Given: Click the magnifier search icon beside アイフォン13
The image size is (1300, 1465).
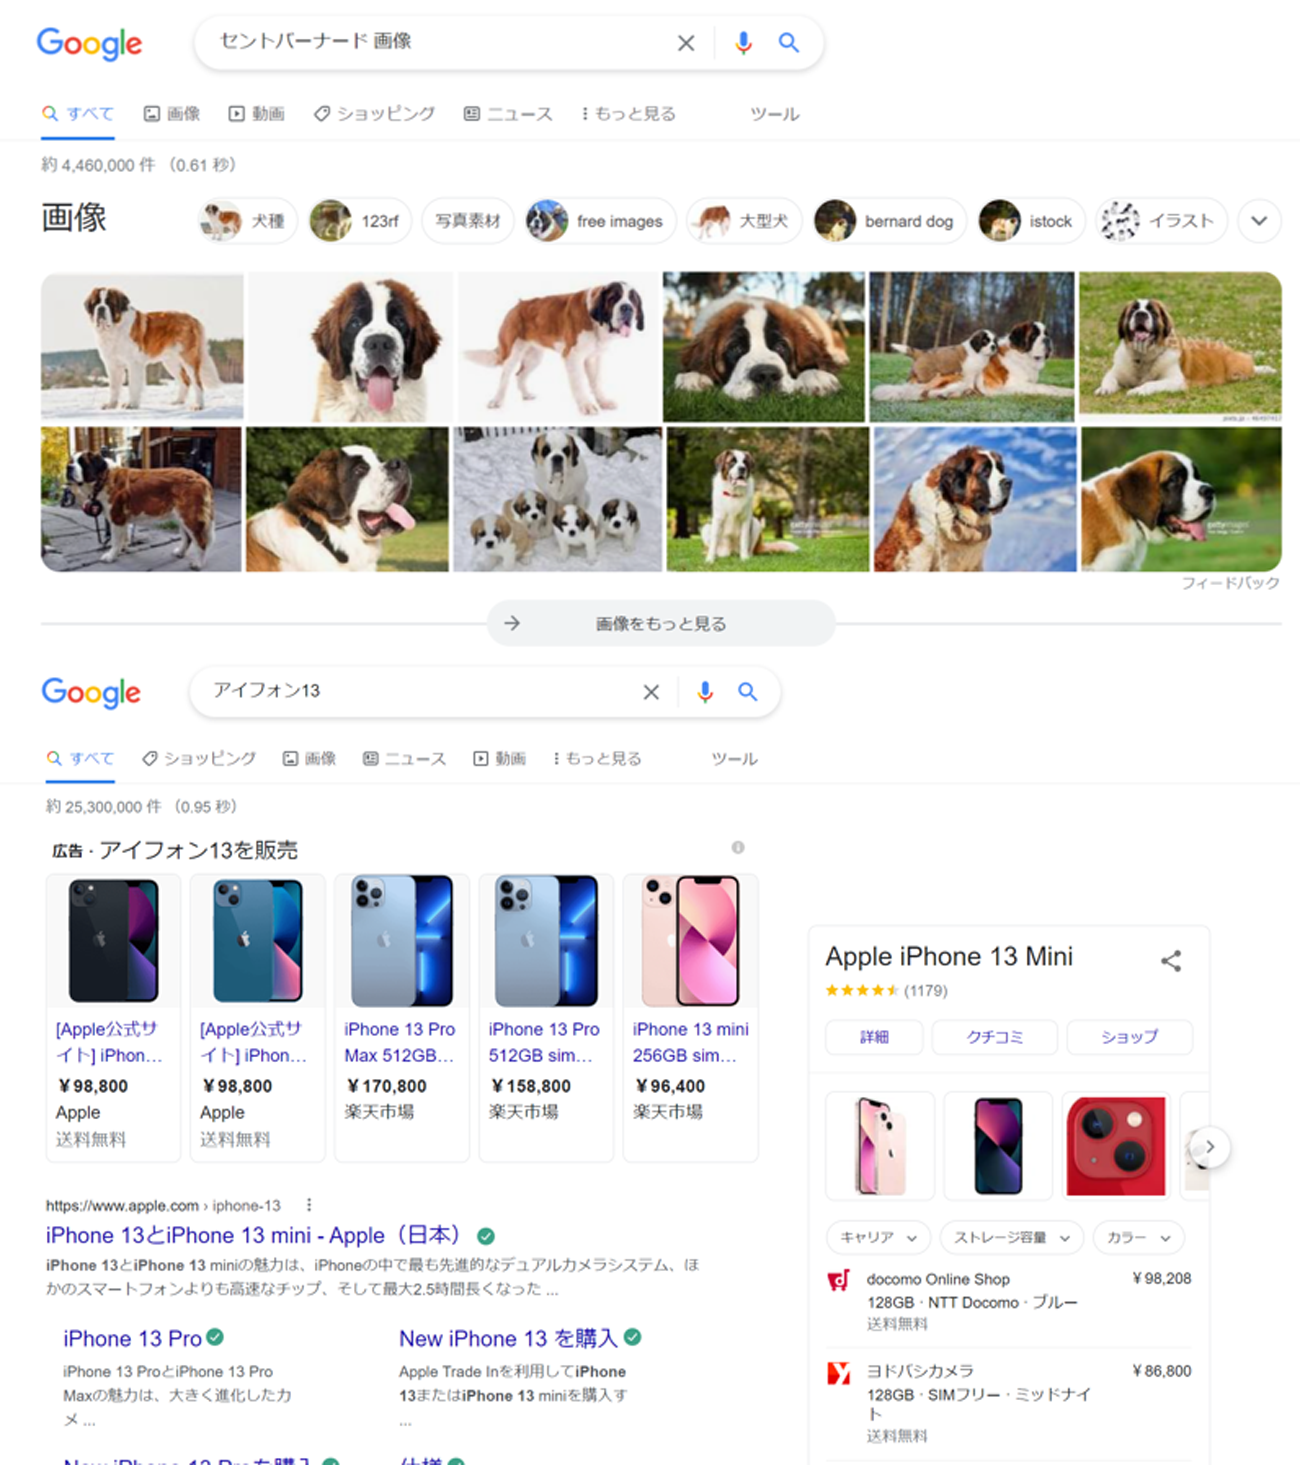Looking at the screenshot, I should point(747,691).
